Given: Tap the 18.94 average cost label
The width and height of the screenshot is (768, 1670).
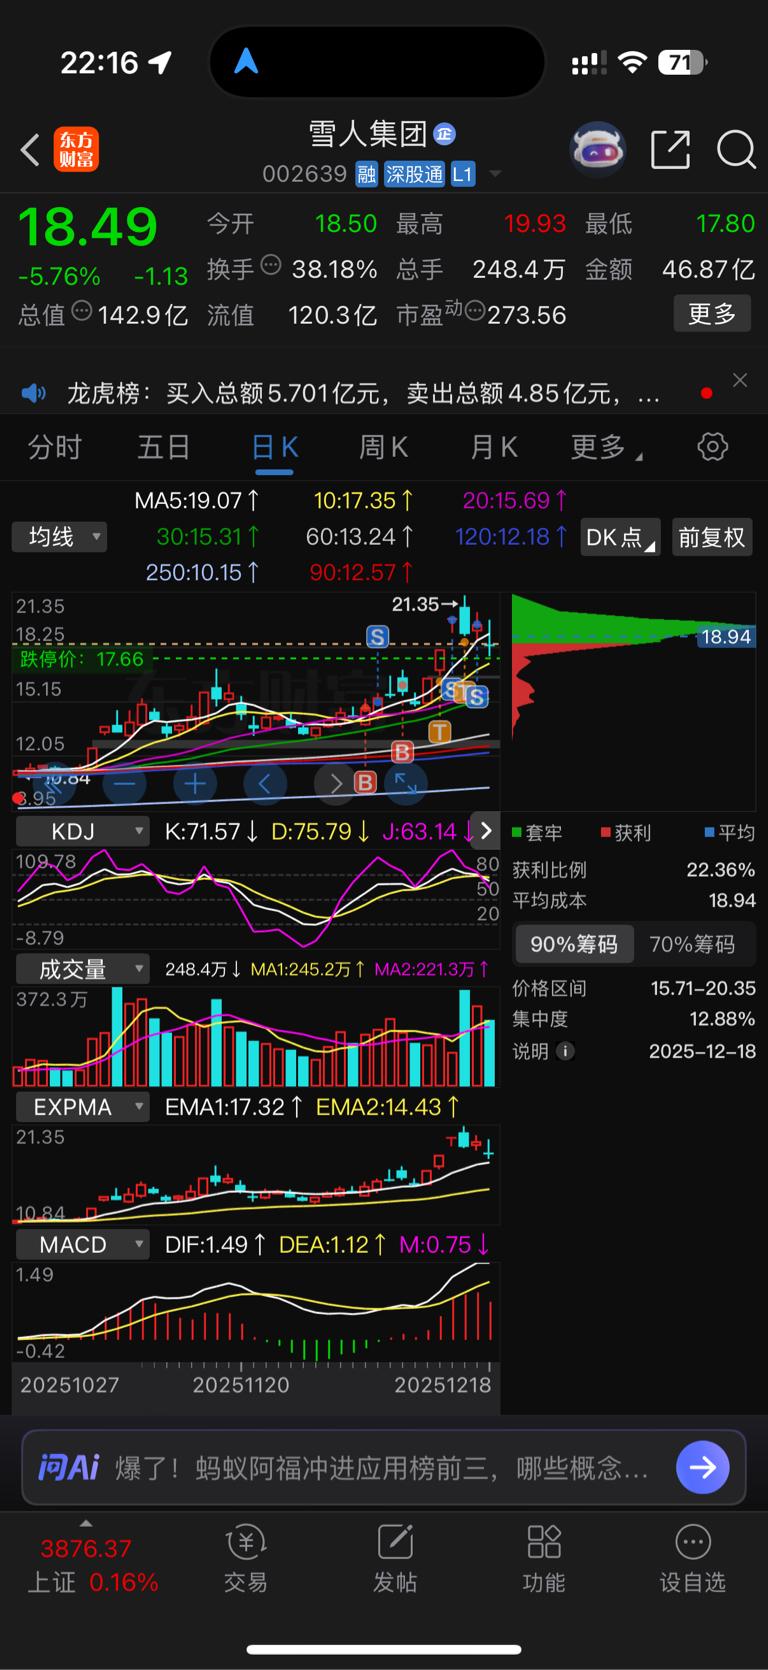Looking at the screenshot, I should pos(725,637).
